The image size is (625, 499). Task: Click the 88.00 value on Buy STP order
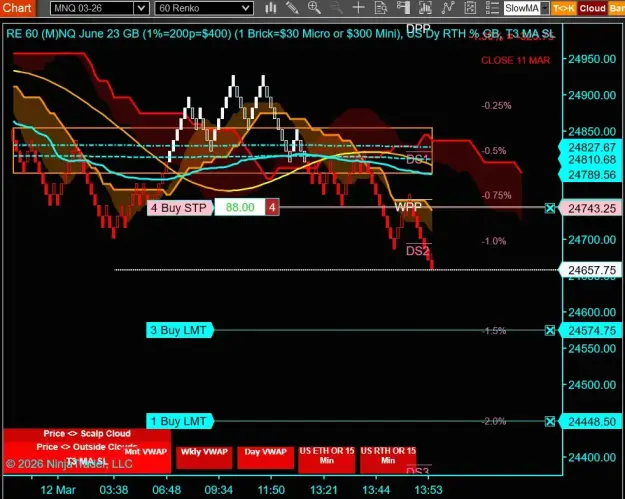240,208
